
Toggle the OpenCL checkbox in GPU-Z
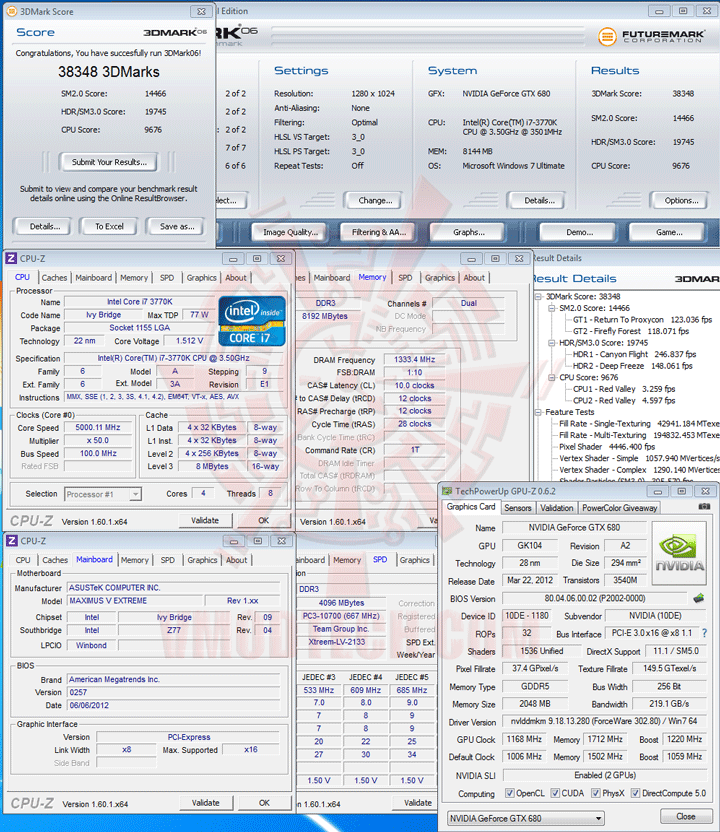click(x=509, y=793)
